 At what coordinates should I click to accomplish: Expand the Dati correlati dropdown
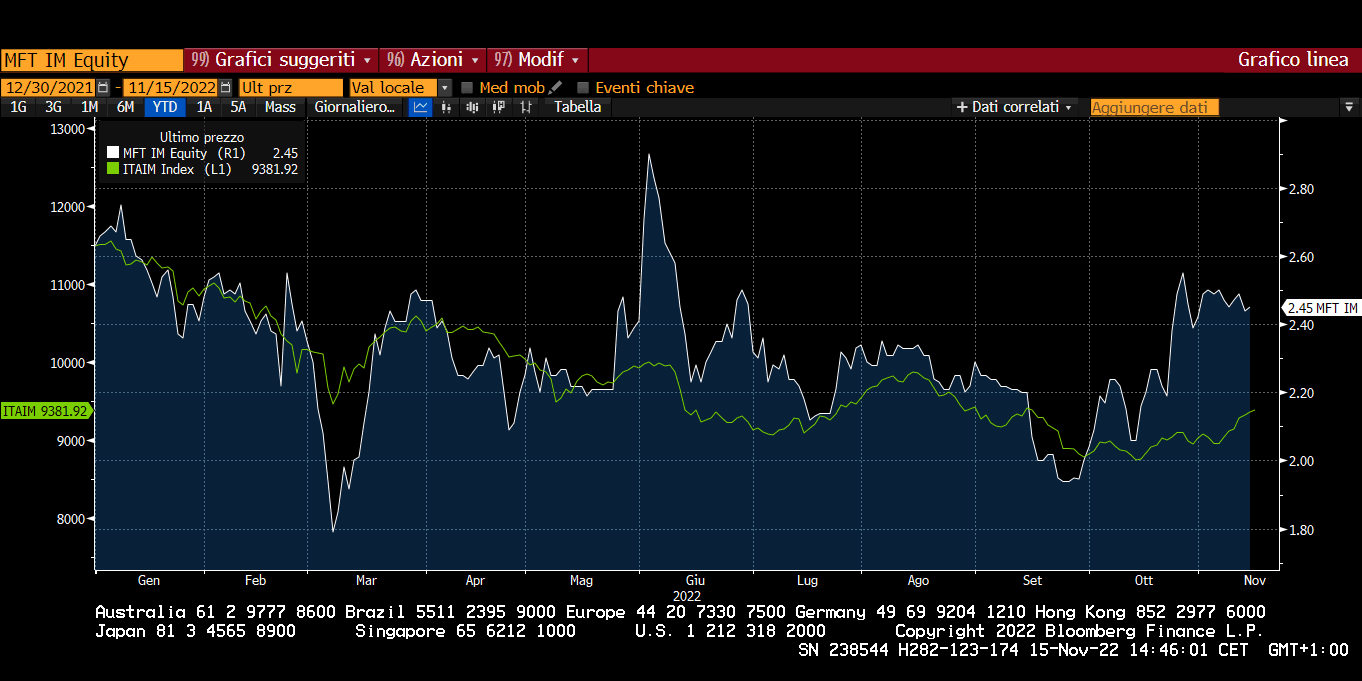tap(1014, 107)
